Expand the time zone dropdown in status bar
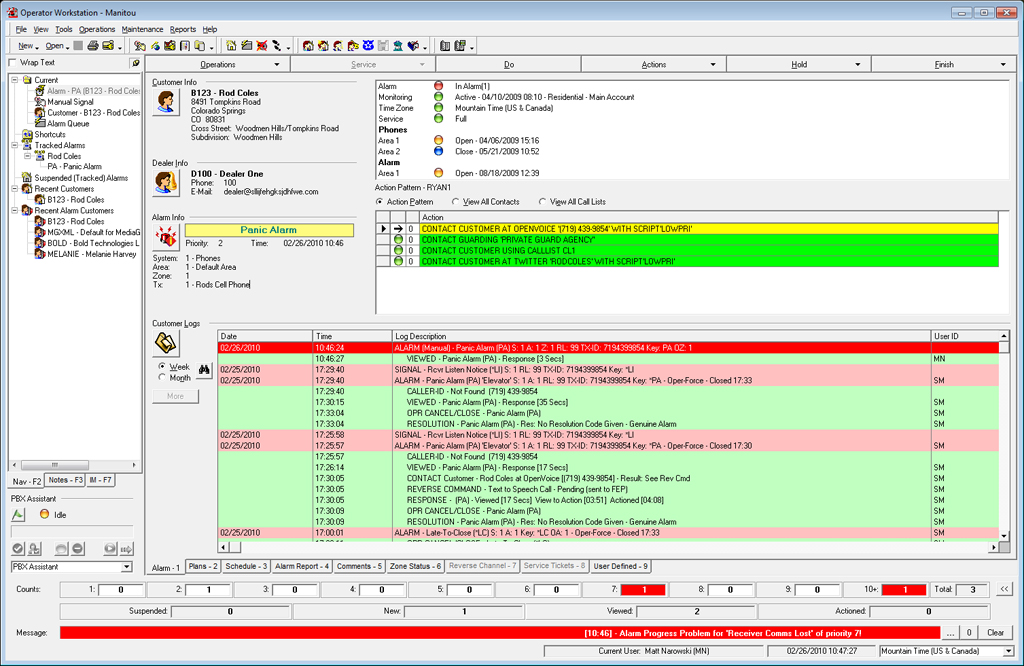This screenshot has height=666, width=1024. click(1009, 651)
